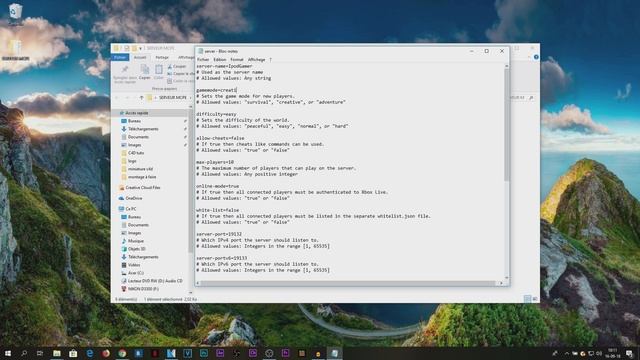Open Objets 3D under Ce PC

[x=136, y=249]
